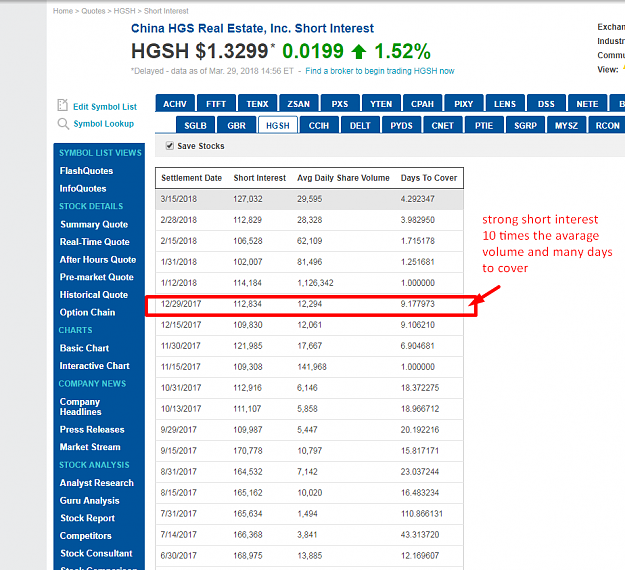Click short interest value 127,032
625x570 pixels.
click(248, 199)
